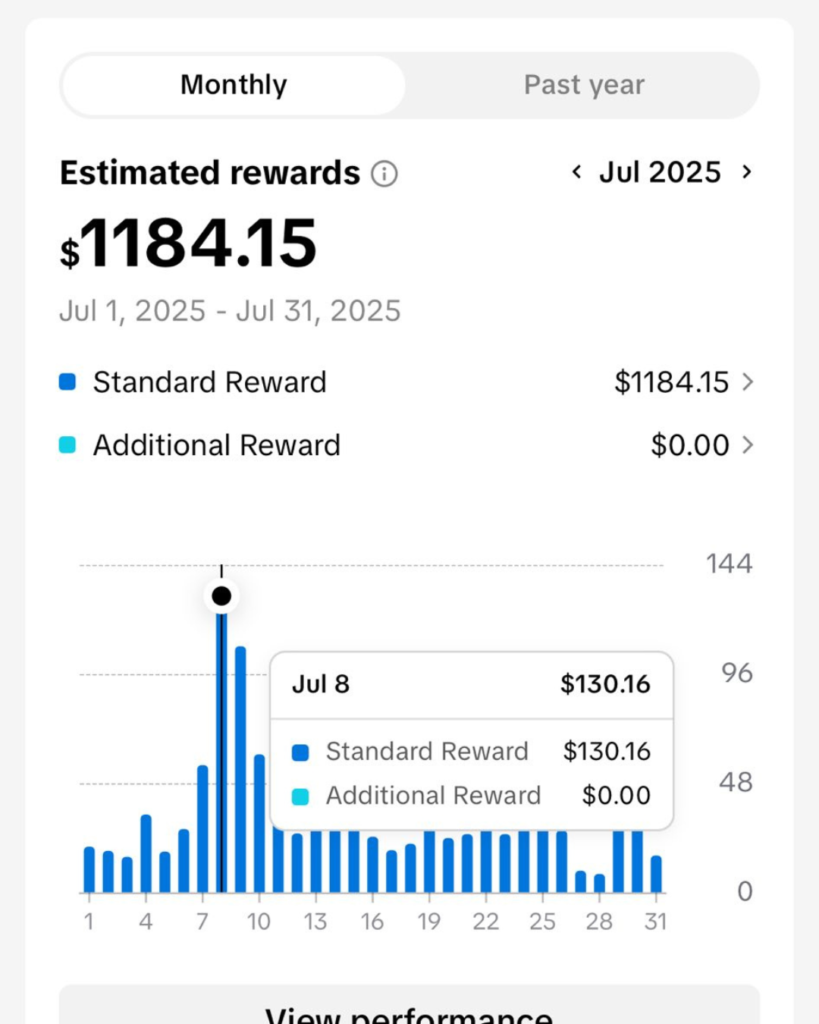Tap the chart bar for day 7

pyautogui.click(x=202, y=828)
